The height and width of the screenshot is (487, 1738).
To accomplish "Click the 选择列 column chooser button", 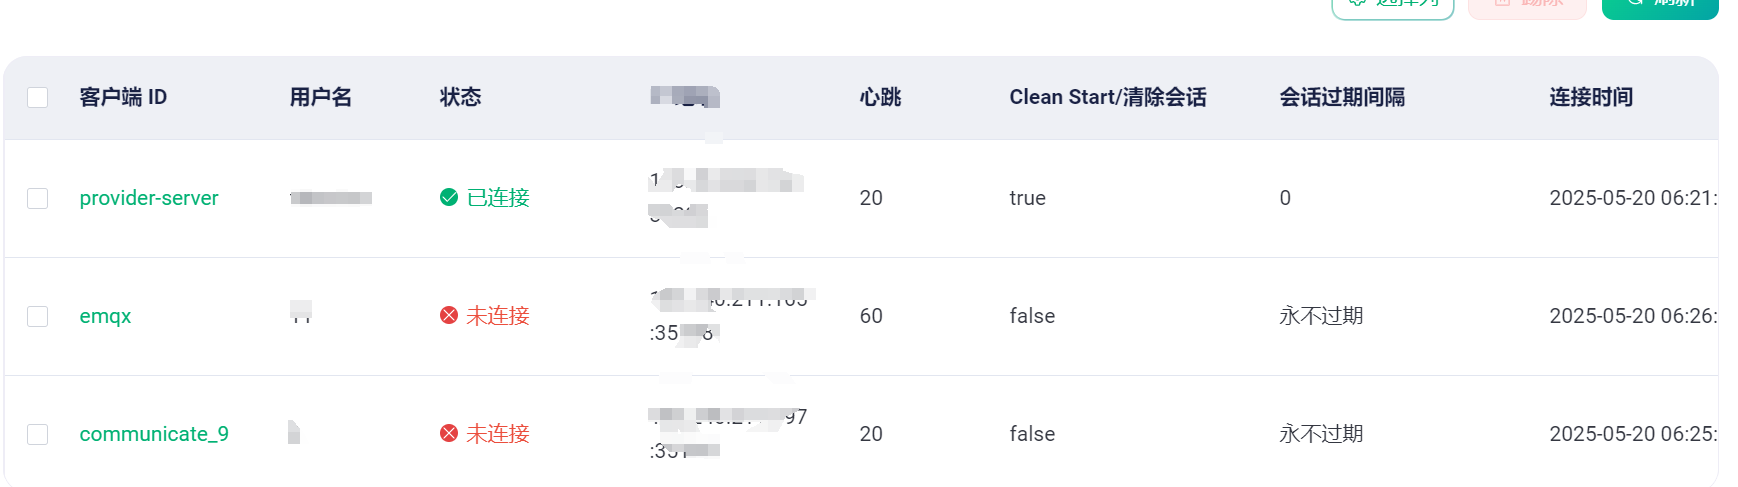I will (1393, 5).
